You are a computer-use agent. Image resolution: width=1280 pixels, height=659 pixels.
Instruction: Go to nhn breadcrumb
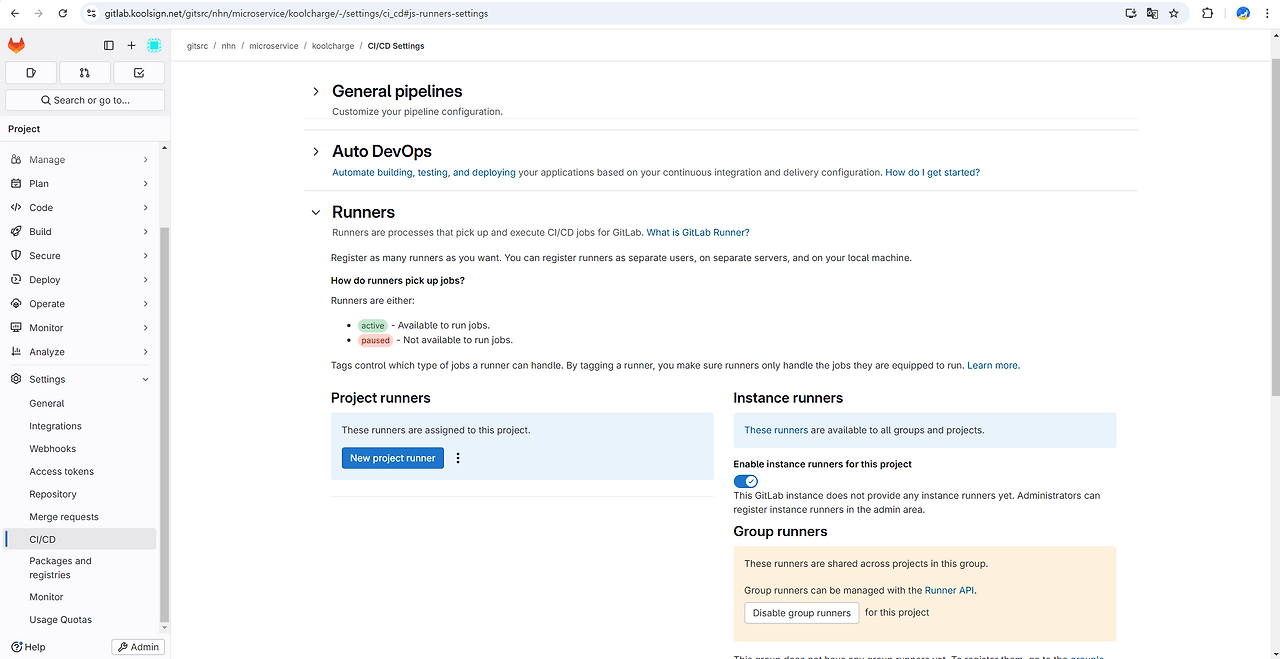tap(229, 46)
